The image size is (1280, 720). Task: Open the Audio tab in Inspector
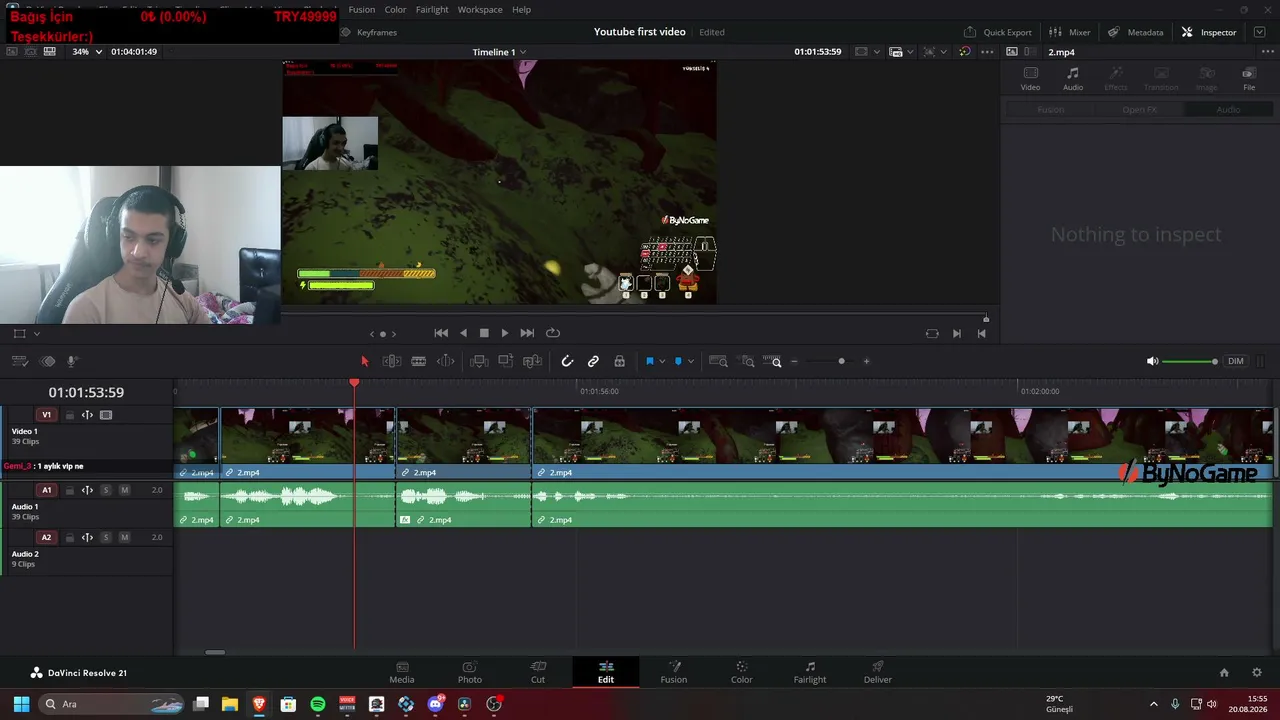(x=1073, y=78)
